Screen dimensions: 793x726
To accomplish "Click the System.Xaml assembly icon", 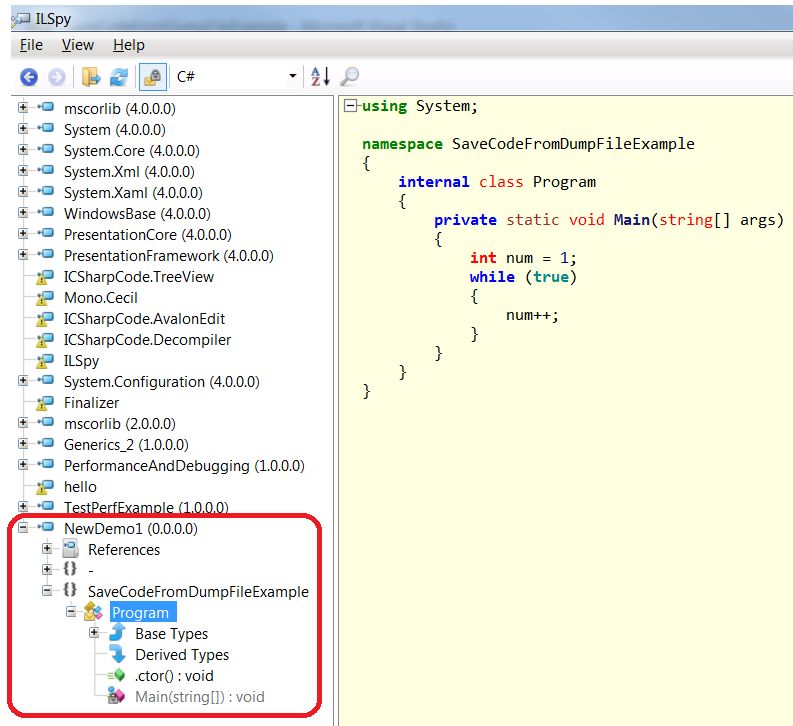I will pos(46,191).
